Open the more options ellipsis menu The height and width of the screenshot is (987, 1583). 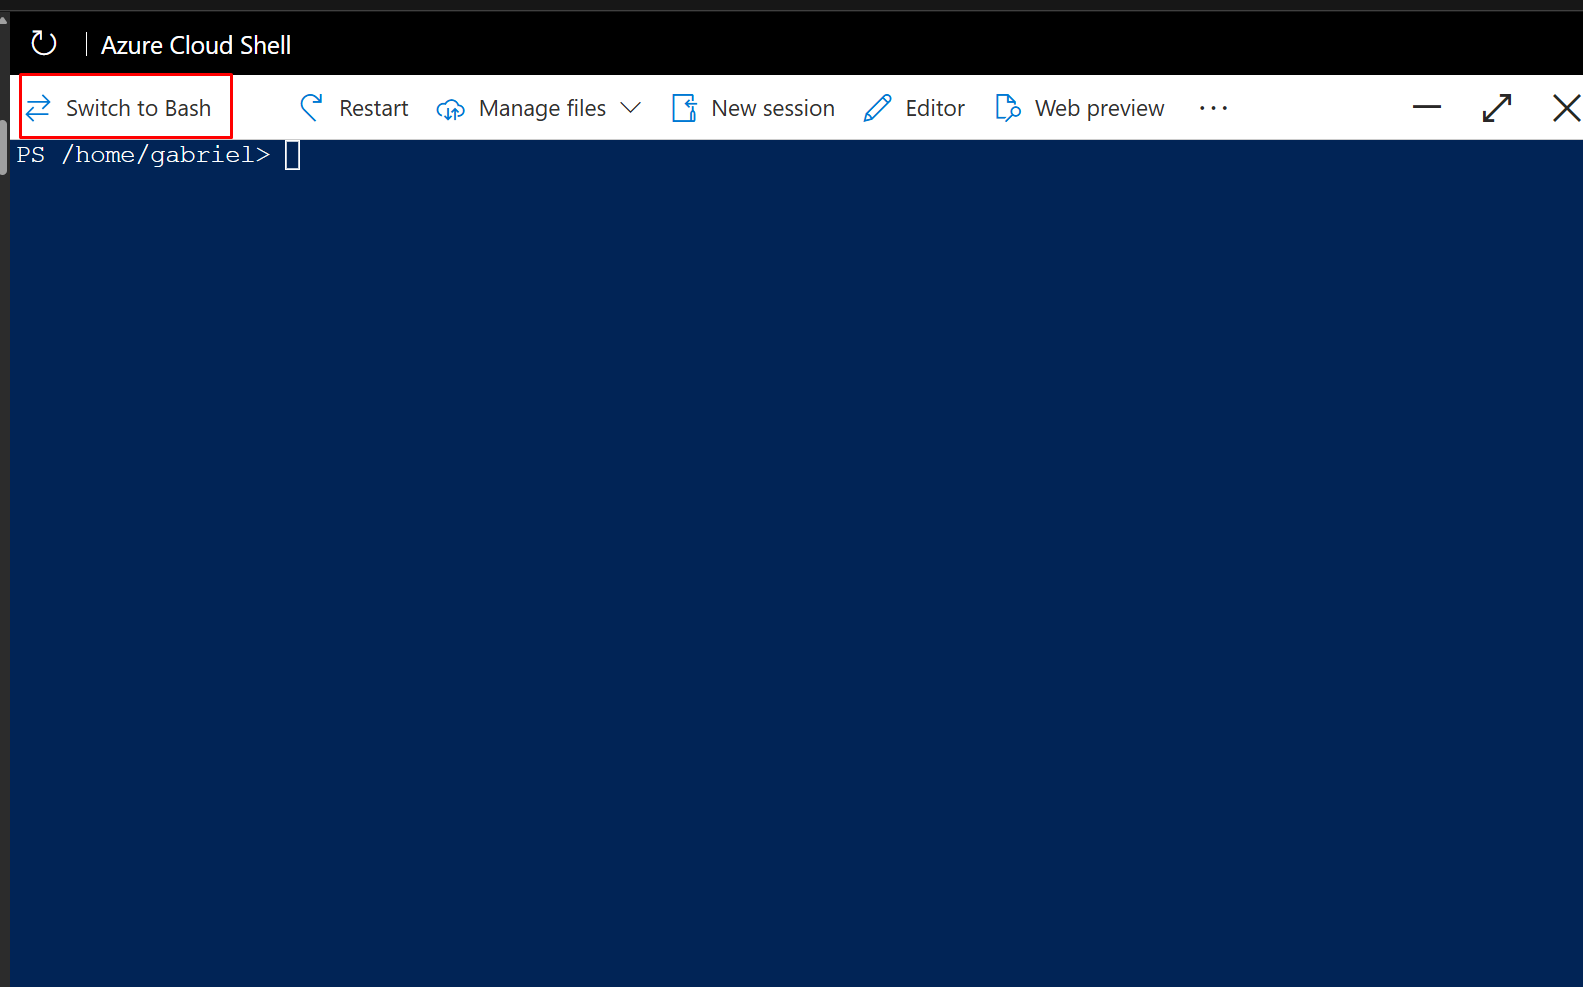pos(1213,108)
